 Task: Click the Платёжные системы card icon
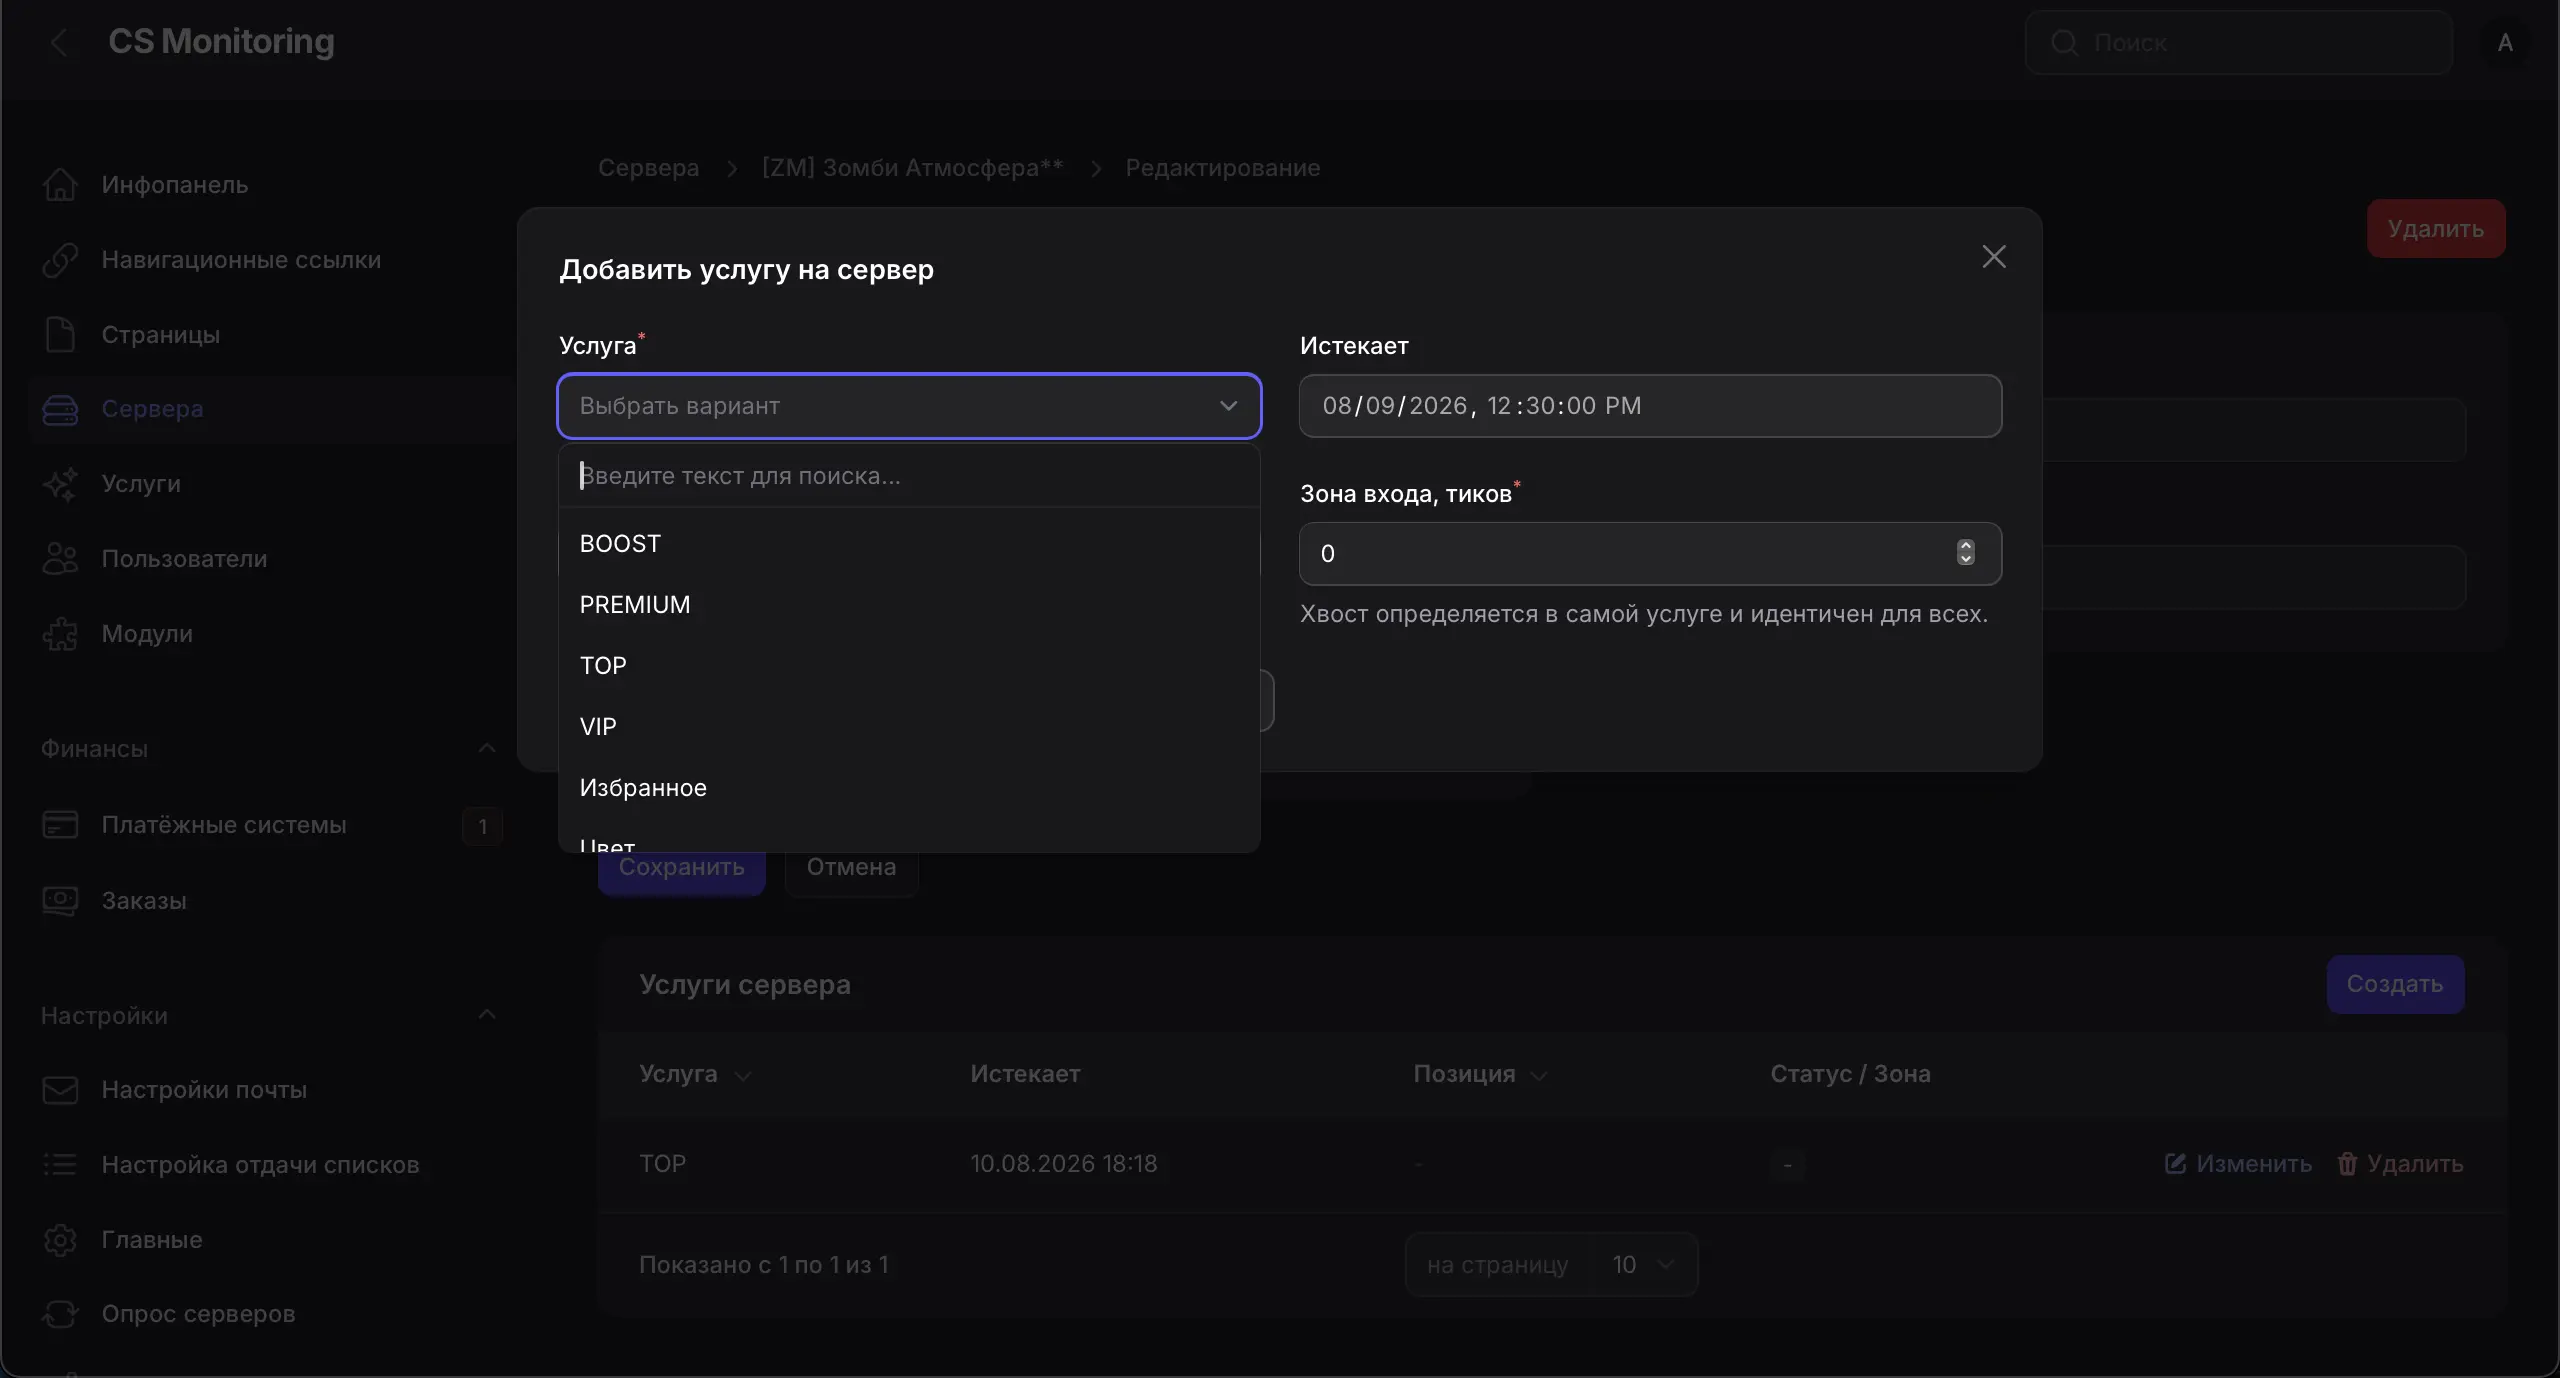coord(60,825)
